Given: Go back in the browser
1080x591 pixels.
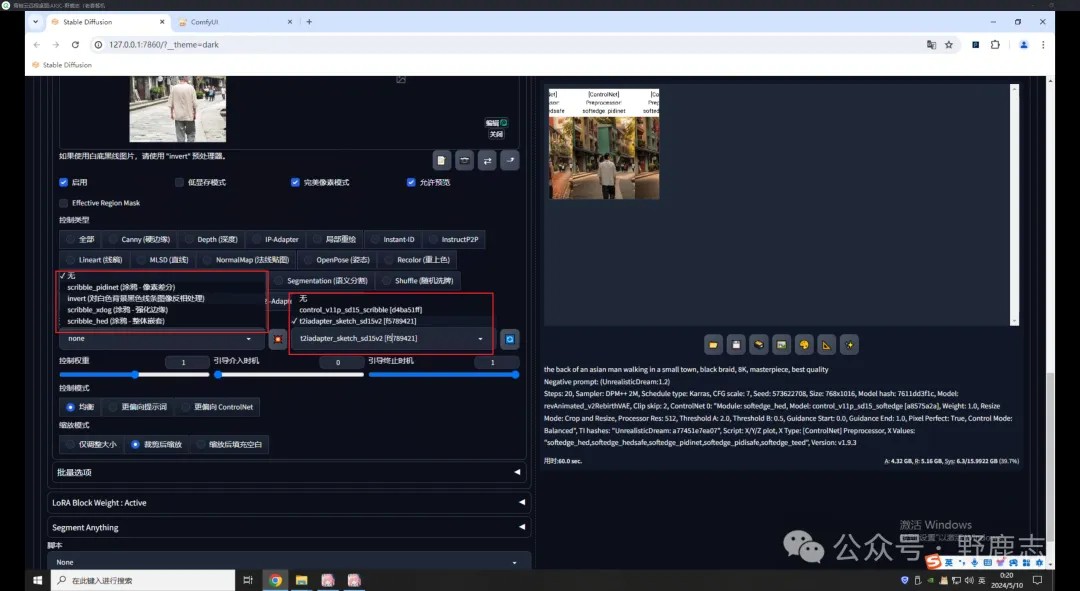Looking at the screenshot, I should coord(37,45).
